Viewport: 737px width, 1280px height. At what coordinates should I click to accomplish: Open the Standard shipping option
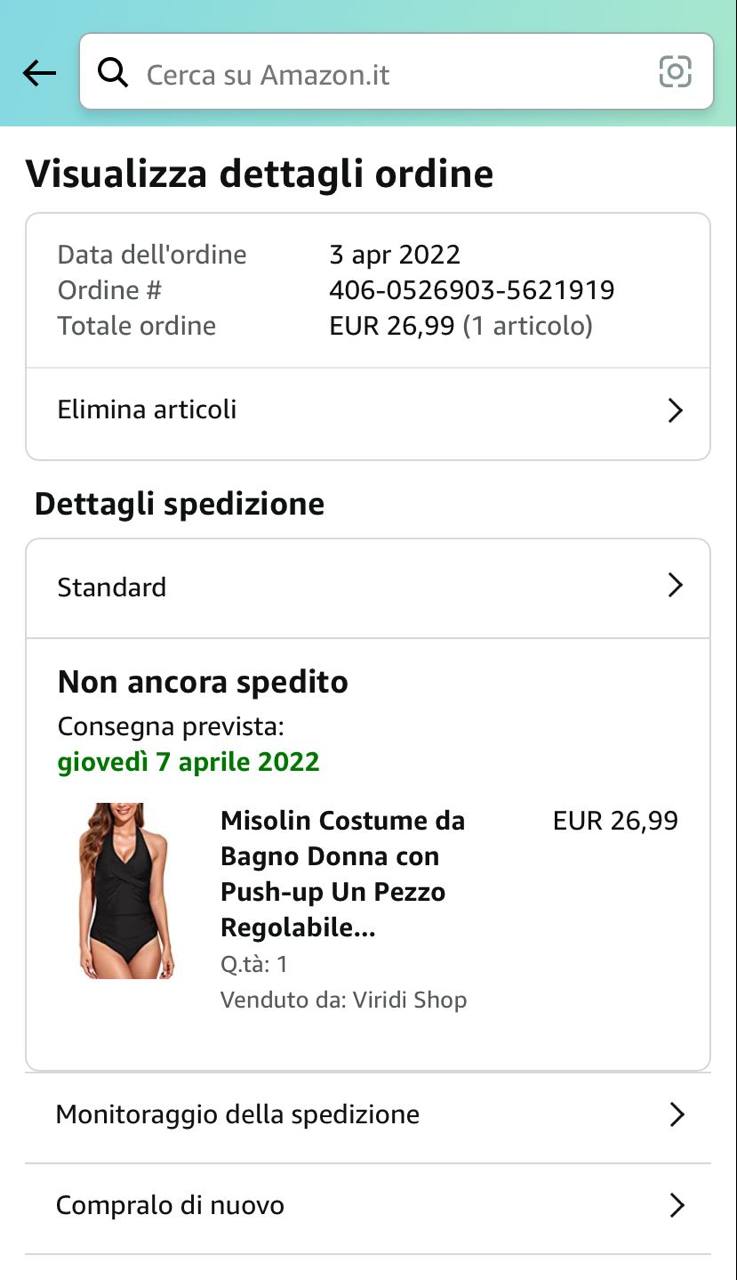coord(112,587)
